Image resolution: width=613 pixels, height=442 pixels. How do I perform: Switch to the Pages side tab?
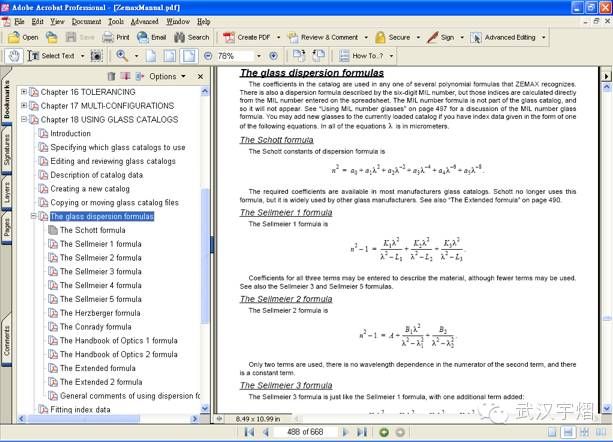pos(7,227)
